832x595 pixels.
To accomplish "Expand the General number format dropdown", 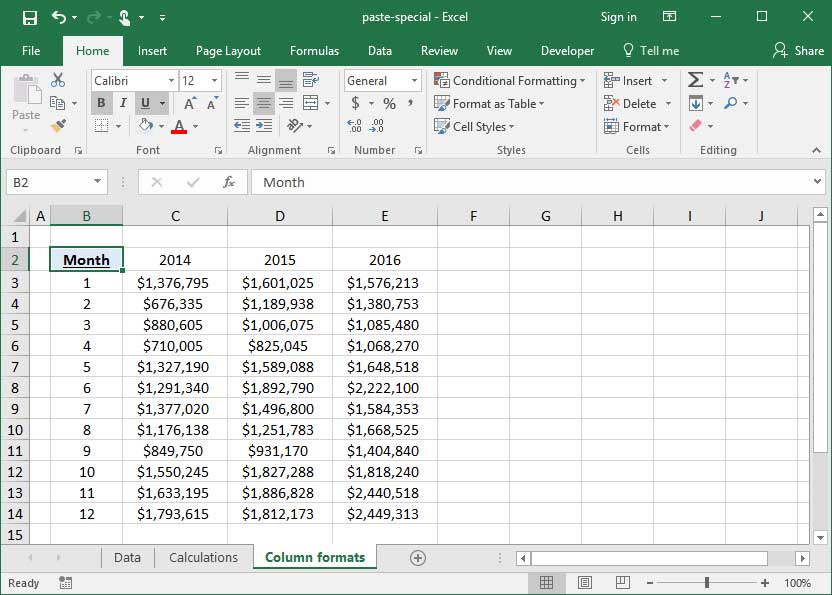I will point(414,81).
